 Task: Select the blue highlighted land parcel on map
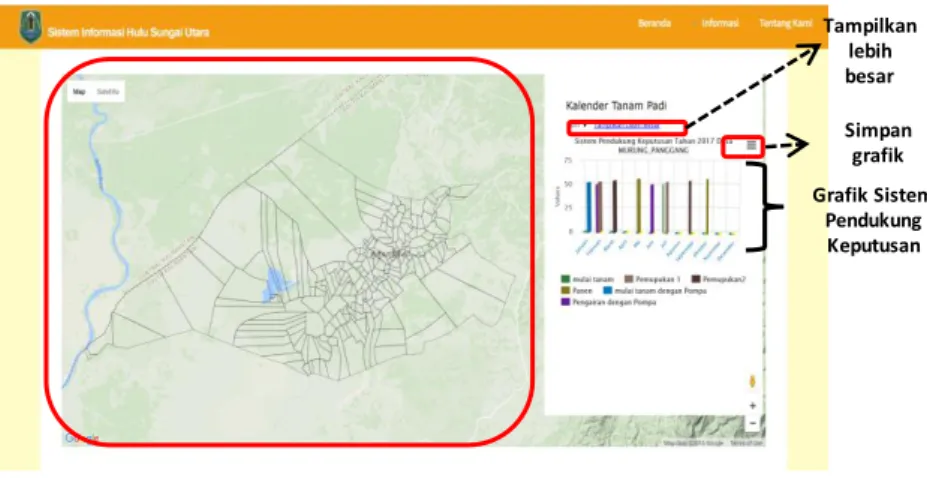(273, 285)
